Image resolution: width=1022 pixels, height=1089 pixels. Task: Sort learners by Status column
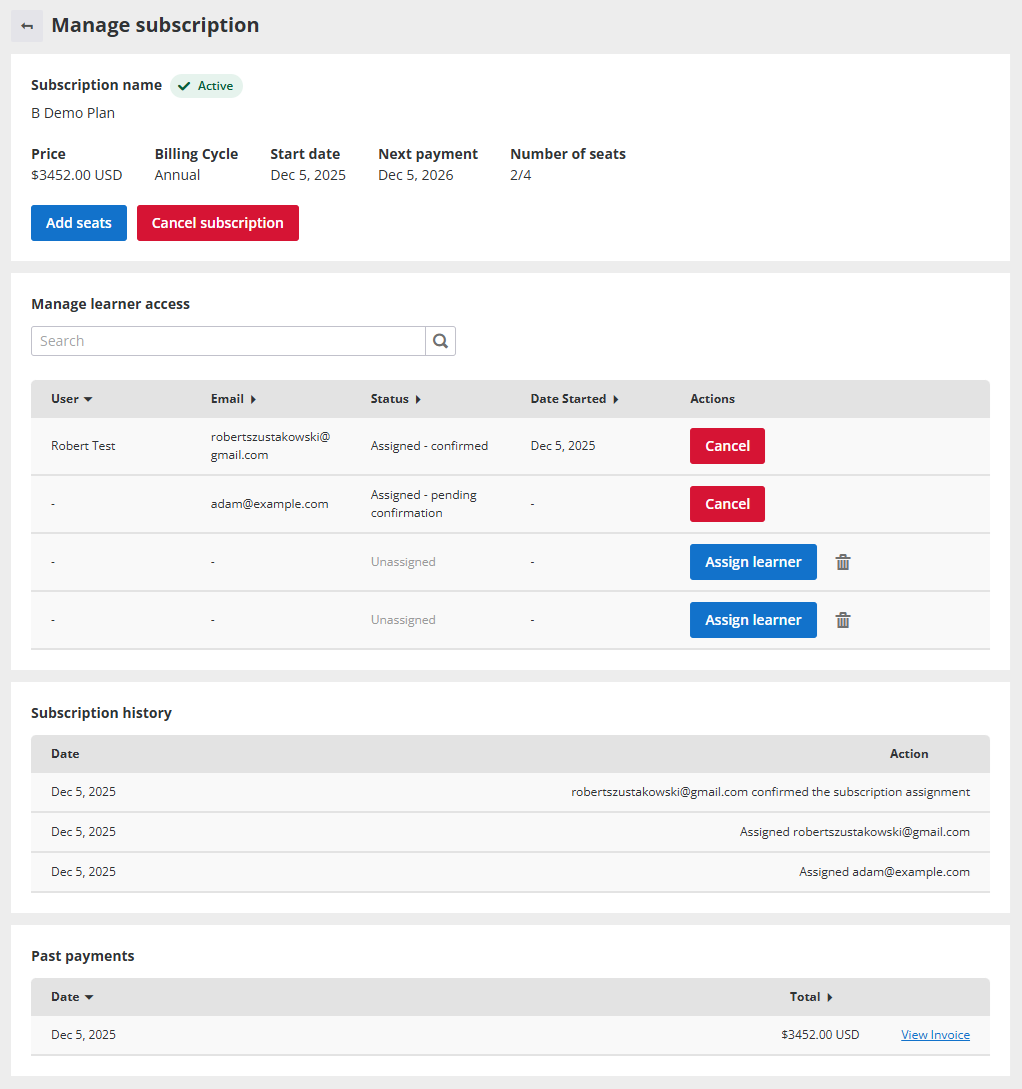pos(396,399)
